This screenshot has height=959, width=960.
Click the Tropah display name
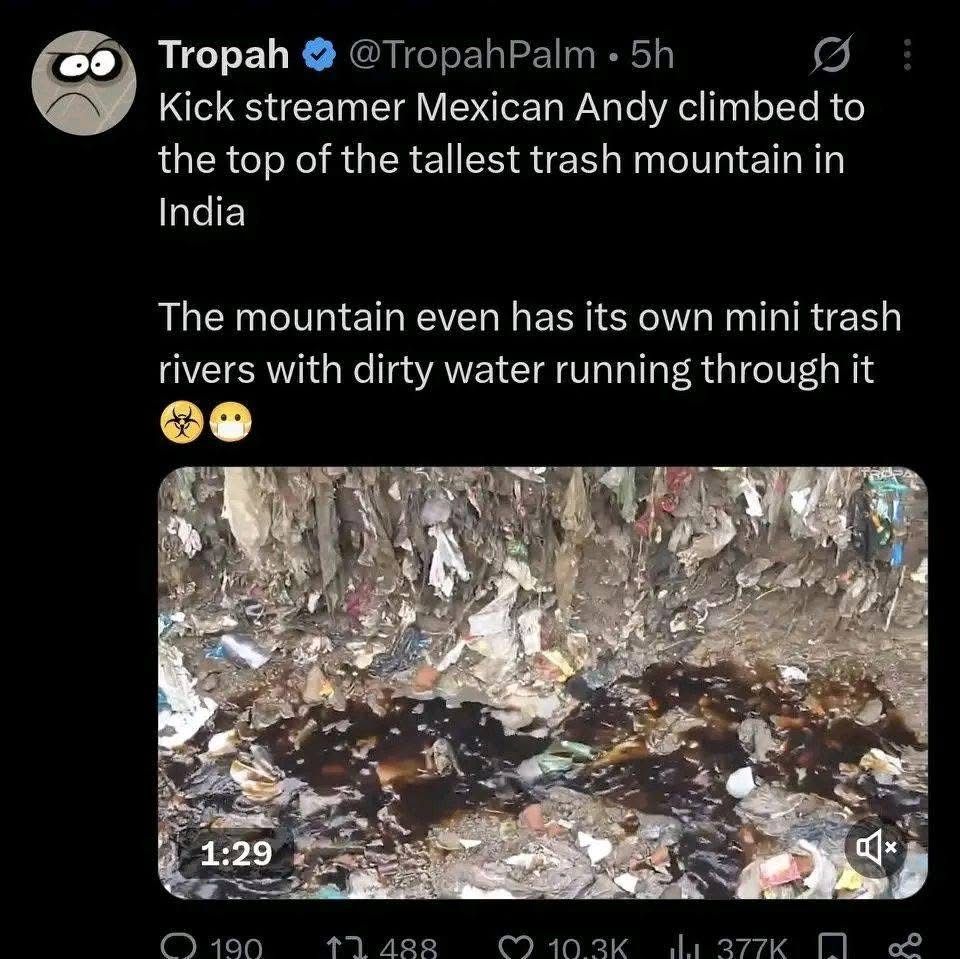click(223, 55)
